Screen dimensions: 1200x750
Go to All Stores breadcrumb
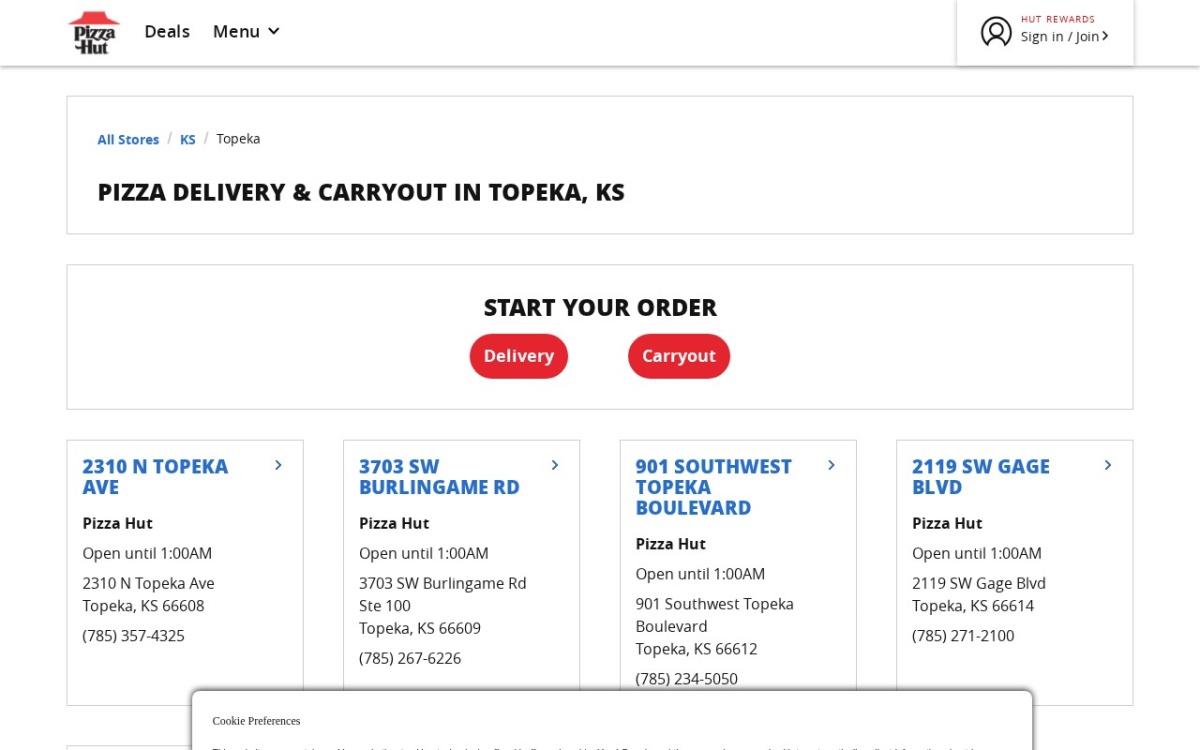tap(128, 139)
